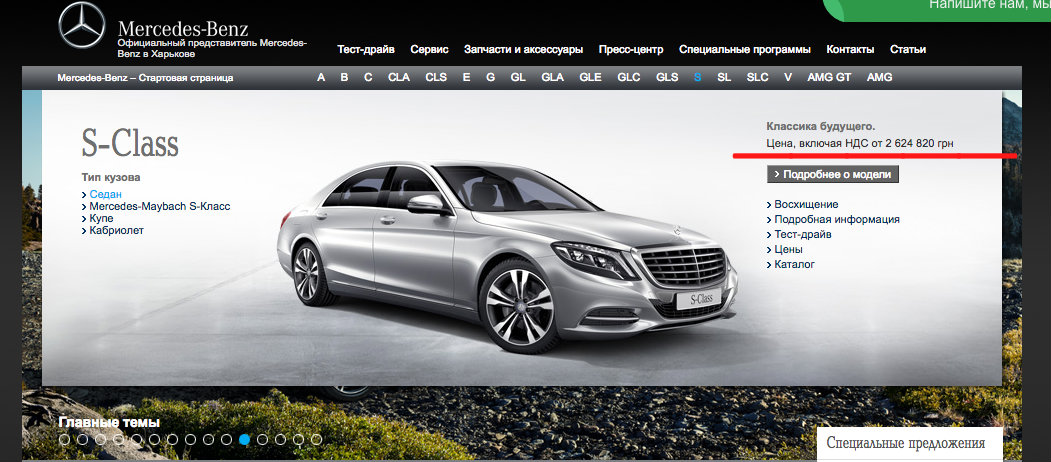This screenshot has width=1051, height=462.
Task: Select the AMG model tab
Action: pos(879,78)
